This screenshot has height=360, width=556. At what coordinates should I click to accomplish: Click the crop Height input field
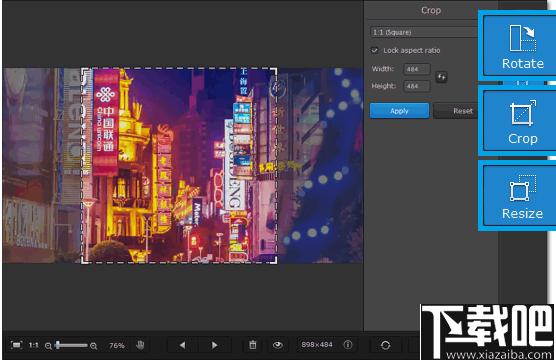click(x=417, y=86)
